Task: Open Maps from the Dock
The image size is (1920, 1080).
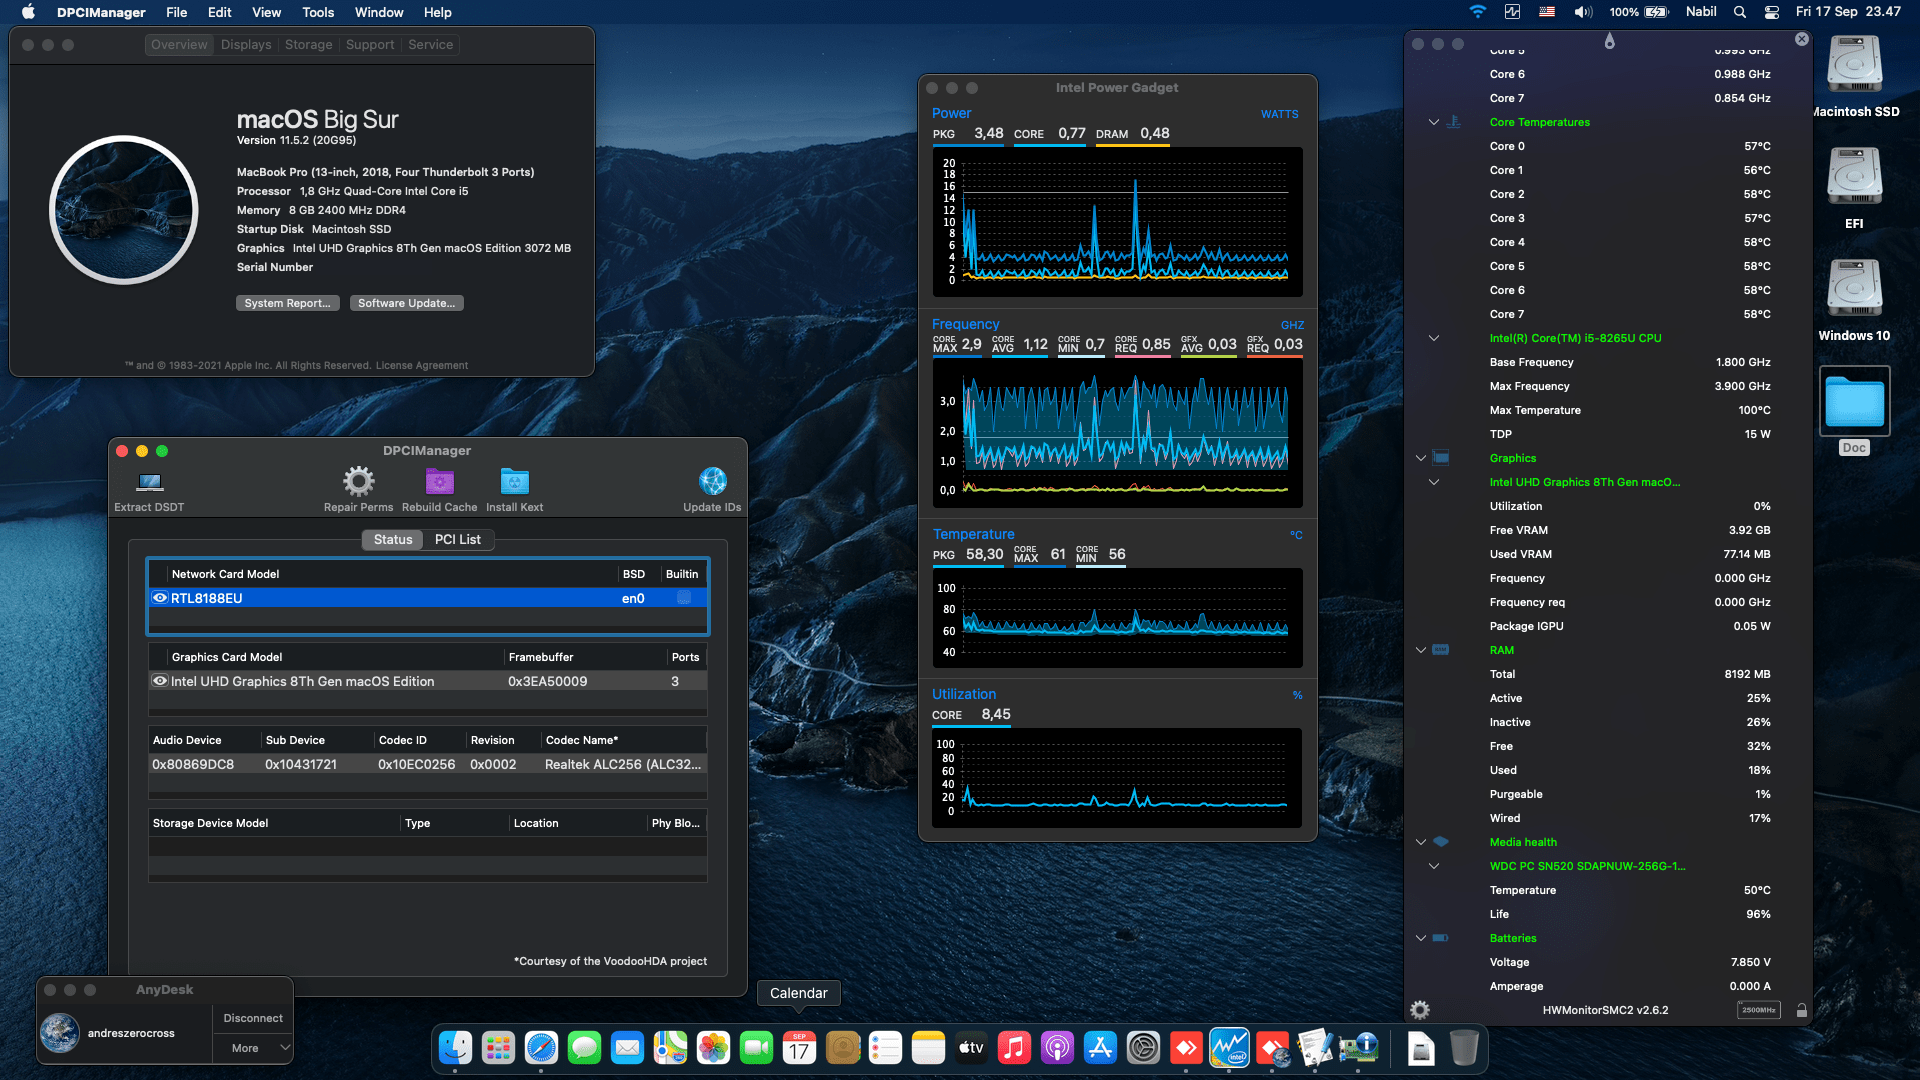Action: pos(670,1048)
